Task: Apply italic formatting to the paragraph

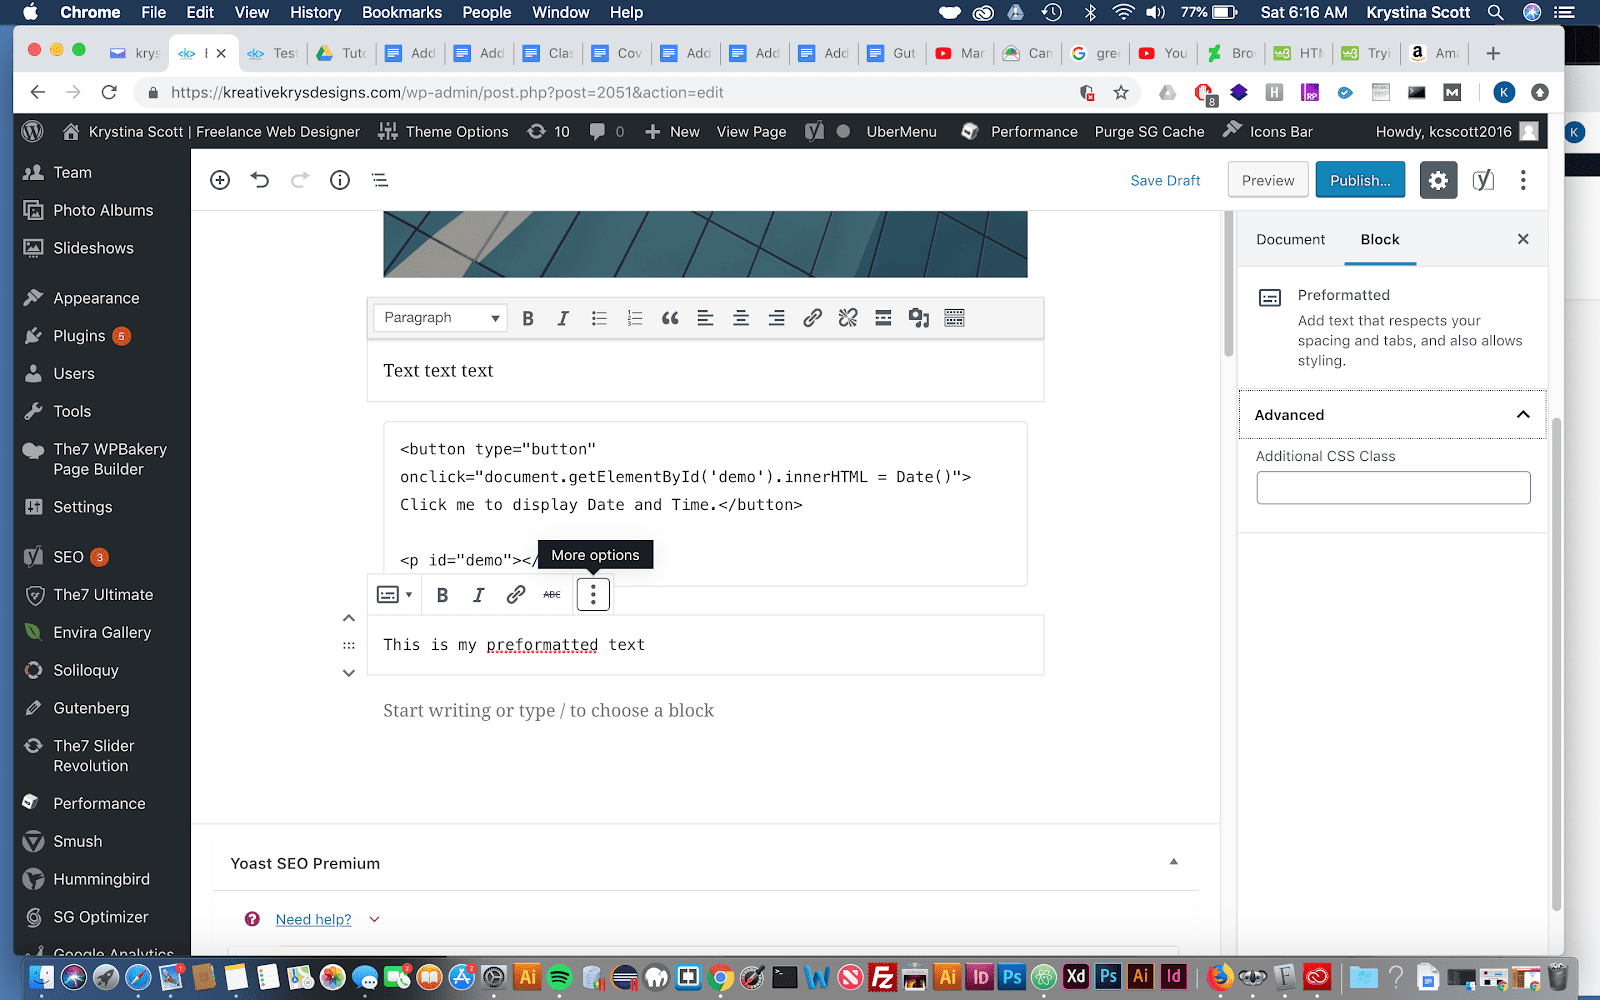Action: coord(563,318)
